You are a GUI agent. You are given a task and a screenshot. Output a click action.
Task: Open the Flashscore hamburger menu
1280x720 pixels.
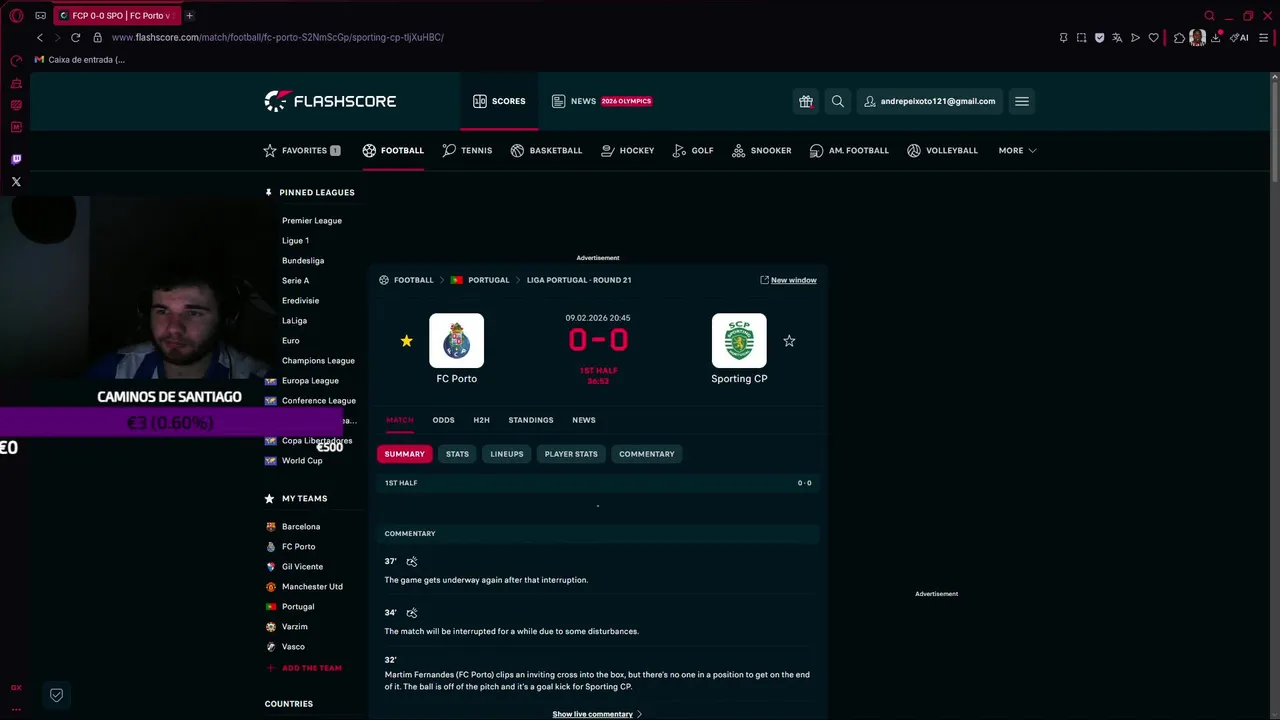[1021, 101]
